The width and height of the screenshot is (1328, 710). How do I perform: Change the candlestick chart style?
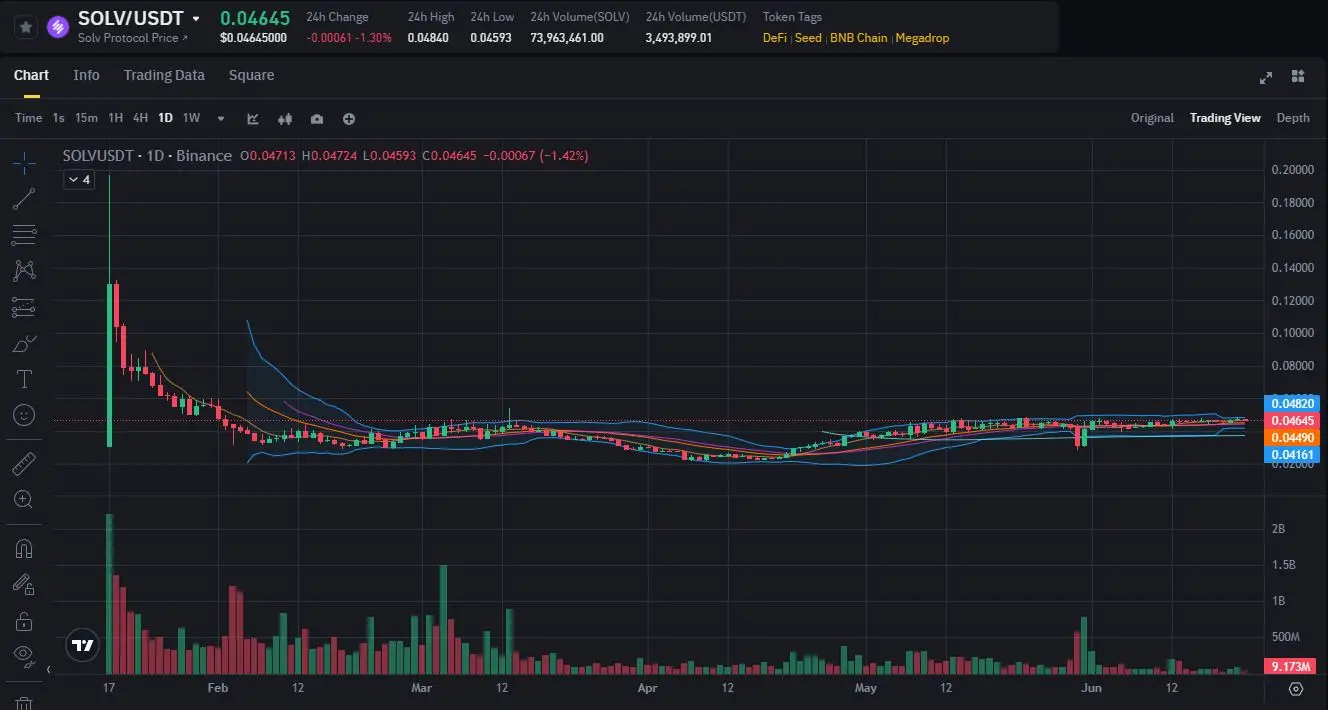pyautogui.click(x=285, y=118)
